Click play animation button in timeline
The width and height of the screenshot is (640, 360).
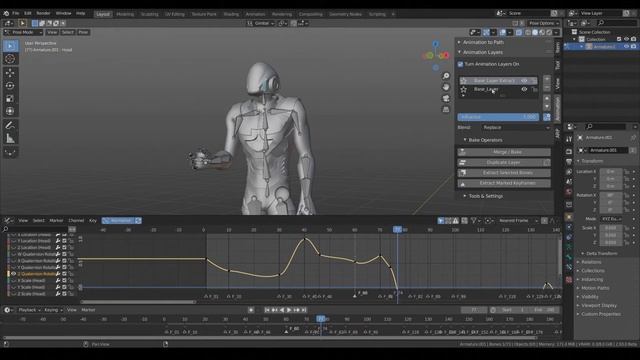[289, 310]
